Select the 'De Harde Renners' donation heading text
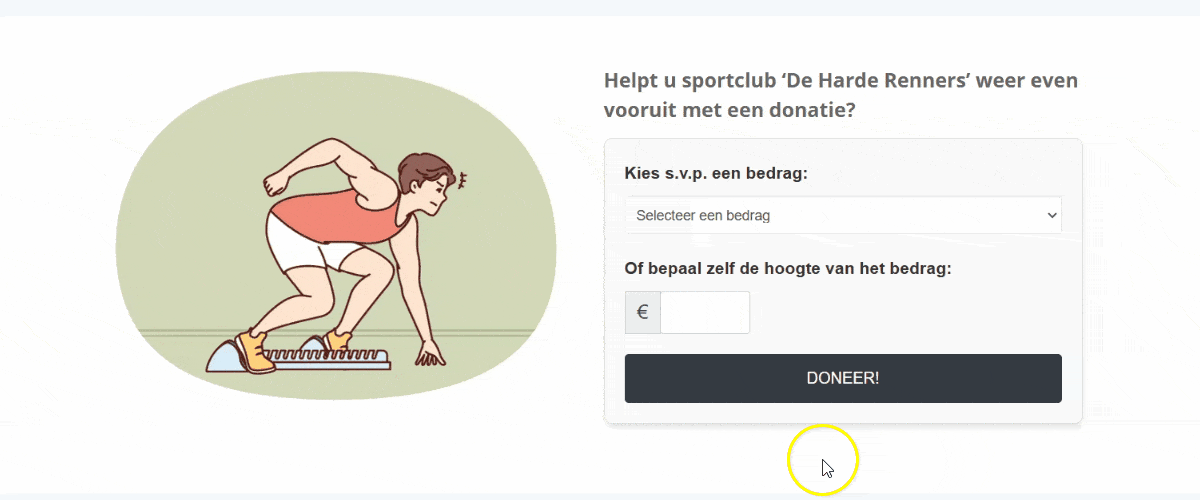The width and height of the screenshot is (1200, 500). pyautogui.click(x=841, y=95)
